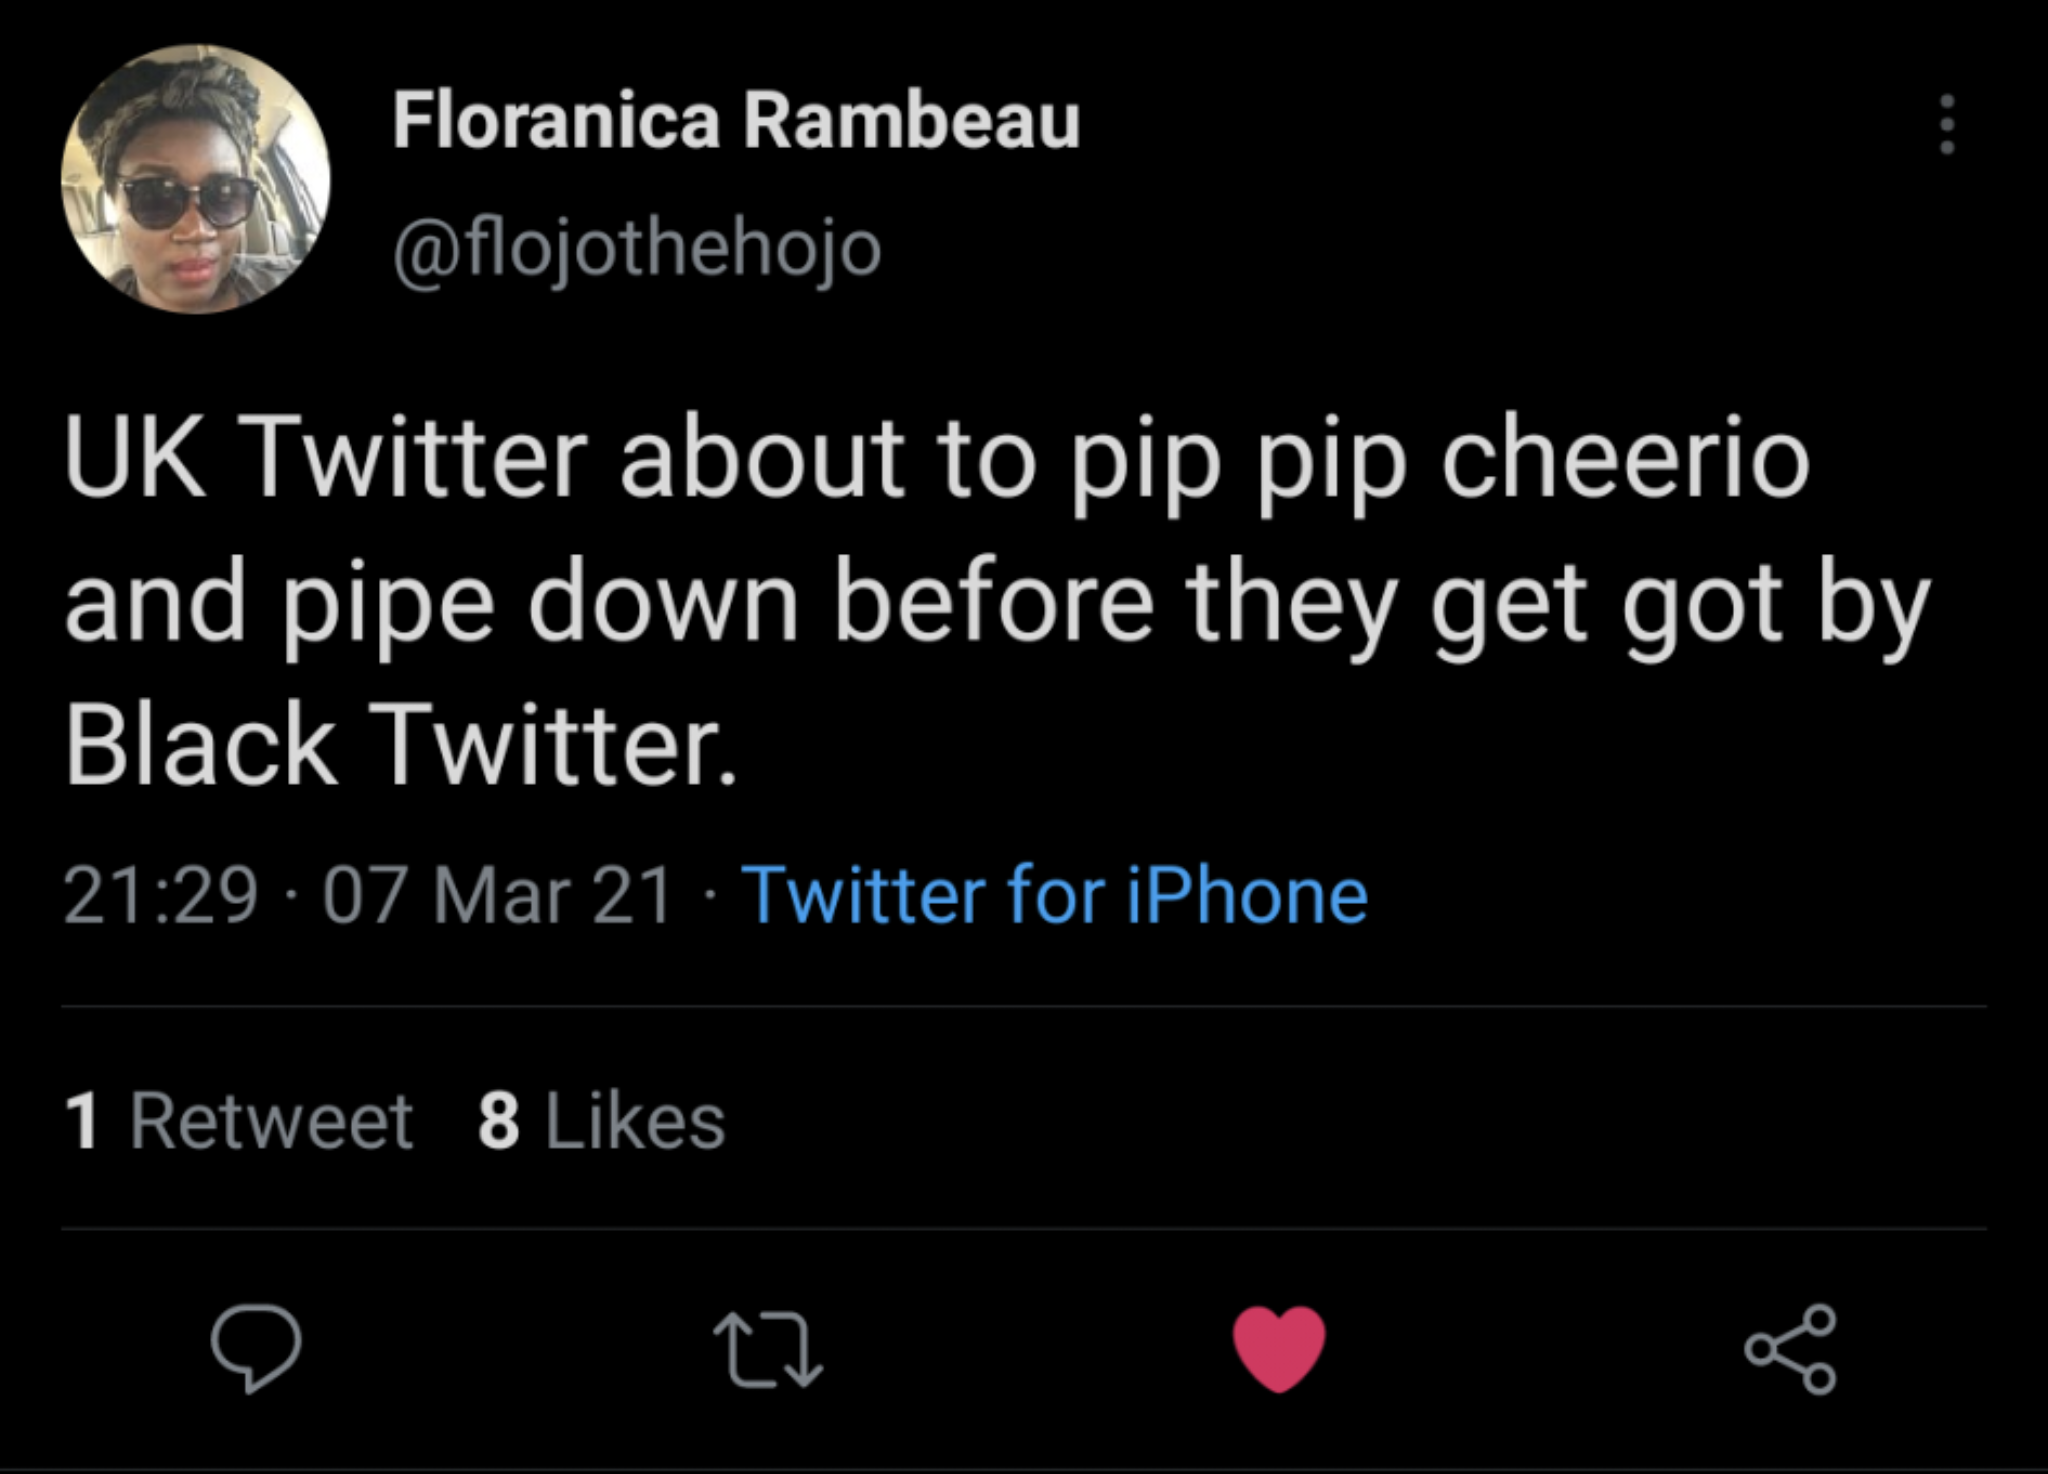Click the 07 Mar 21 date

click(x=497, y=894)
